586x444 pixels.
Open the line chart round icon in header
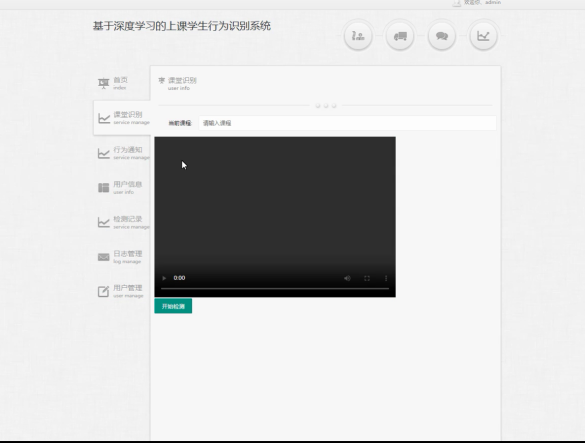tap(483, 36)
